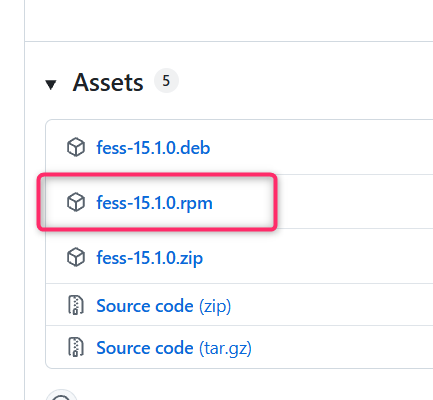The image size is (433, 400).
Task: Click the zip-file icon beside Source code (tar.gz)
Action: click(x=76, y=347)
